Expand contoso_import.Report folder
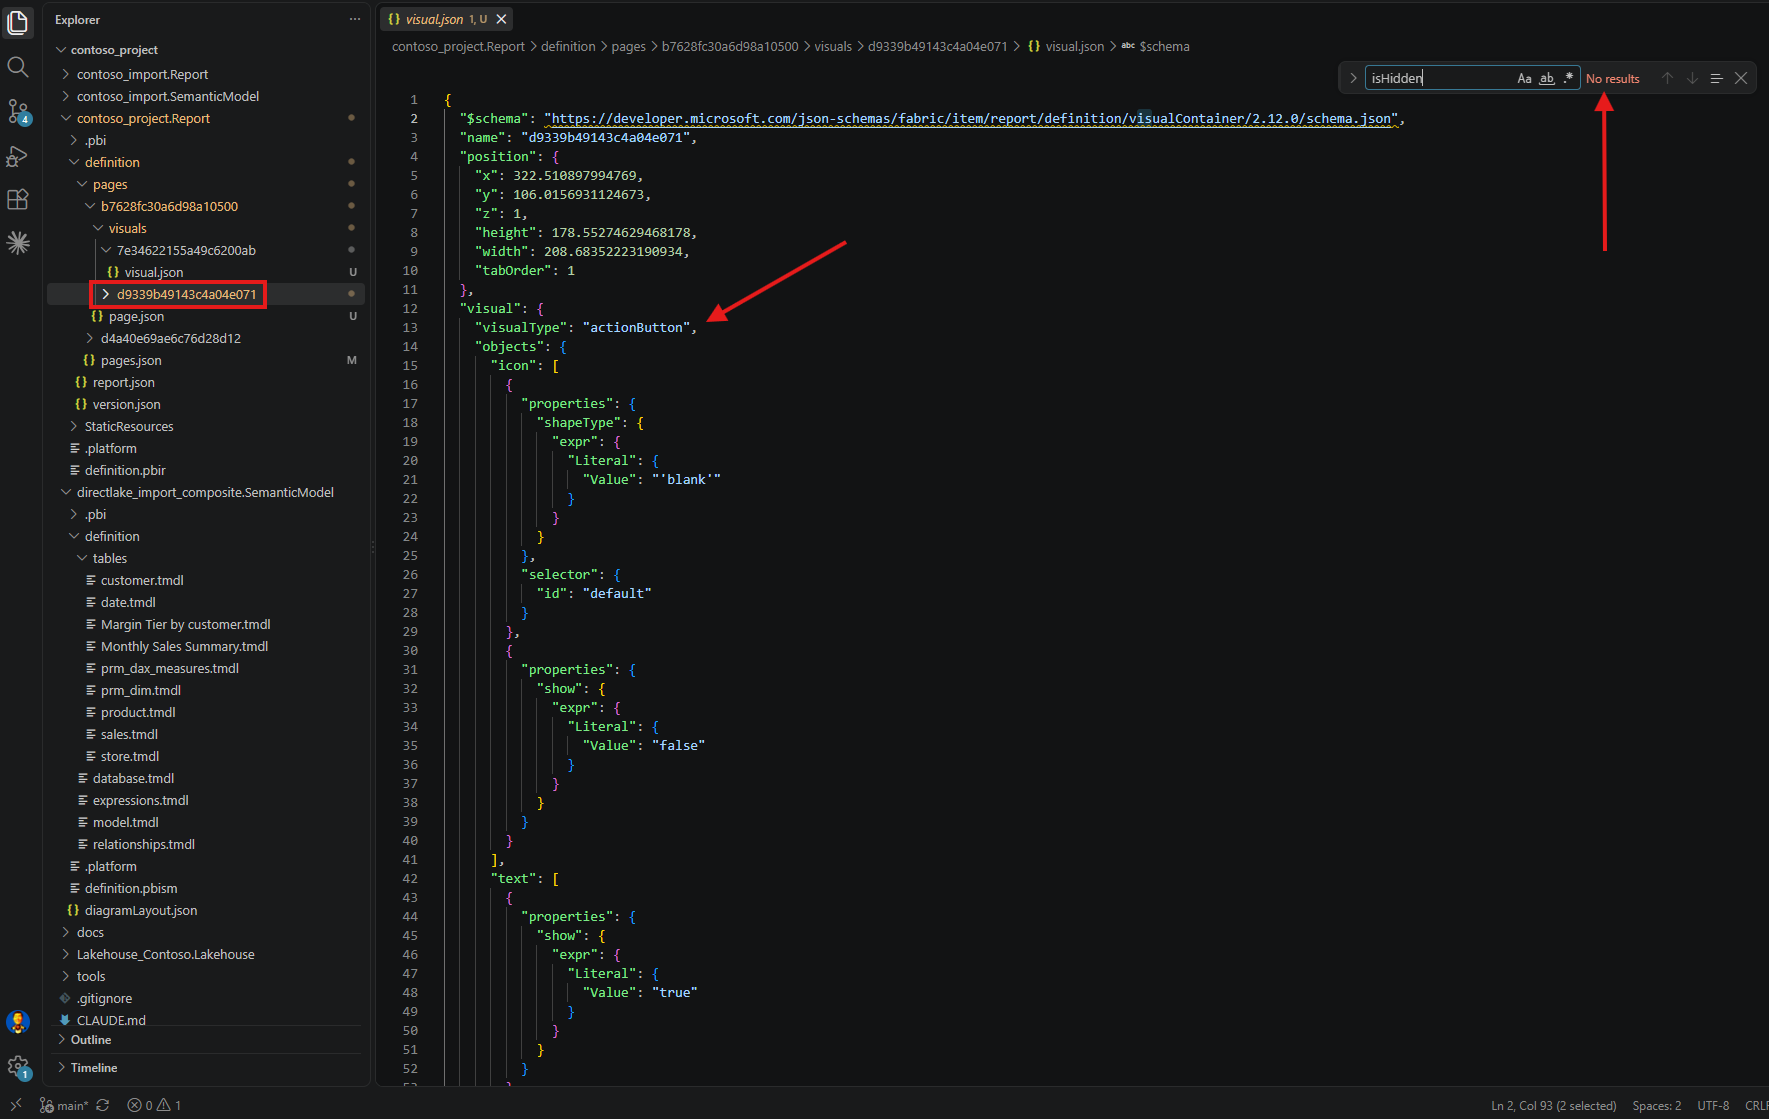 point(142,74)
